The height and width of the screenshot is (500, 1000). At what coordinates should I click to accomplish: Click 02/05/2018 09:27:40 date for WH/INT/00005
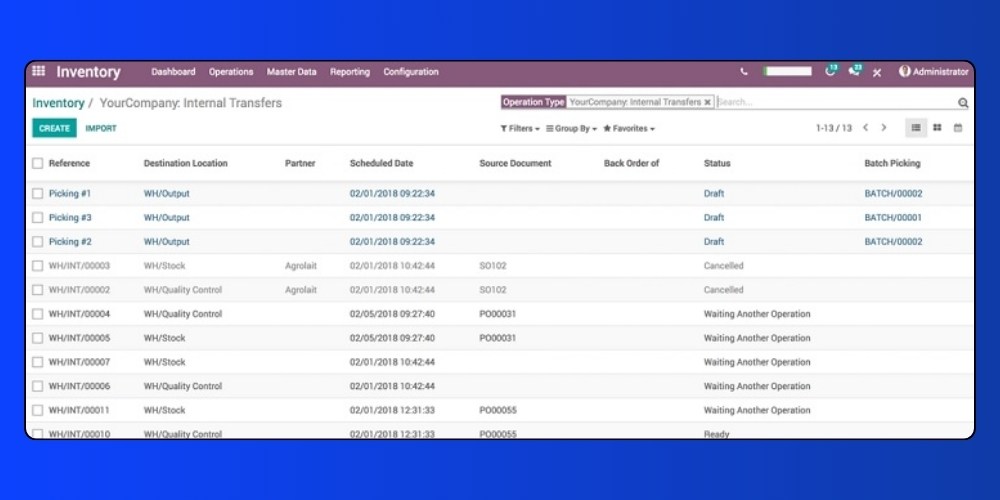coord(392,338)
